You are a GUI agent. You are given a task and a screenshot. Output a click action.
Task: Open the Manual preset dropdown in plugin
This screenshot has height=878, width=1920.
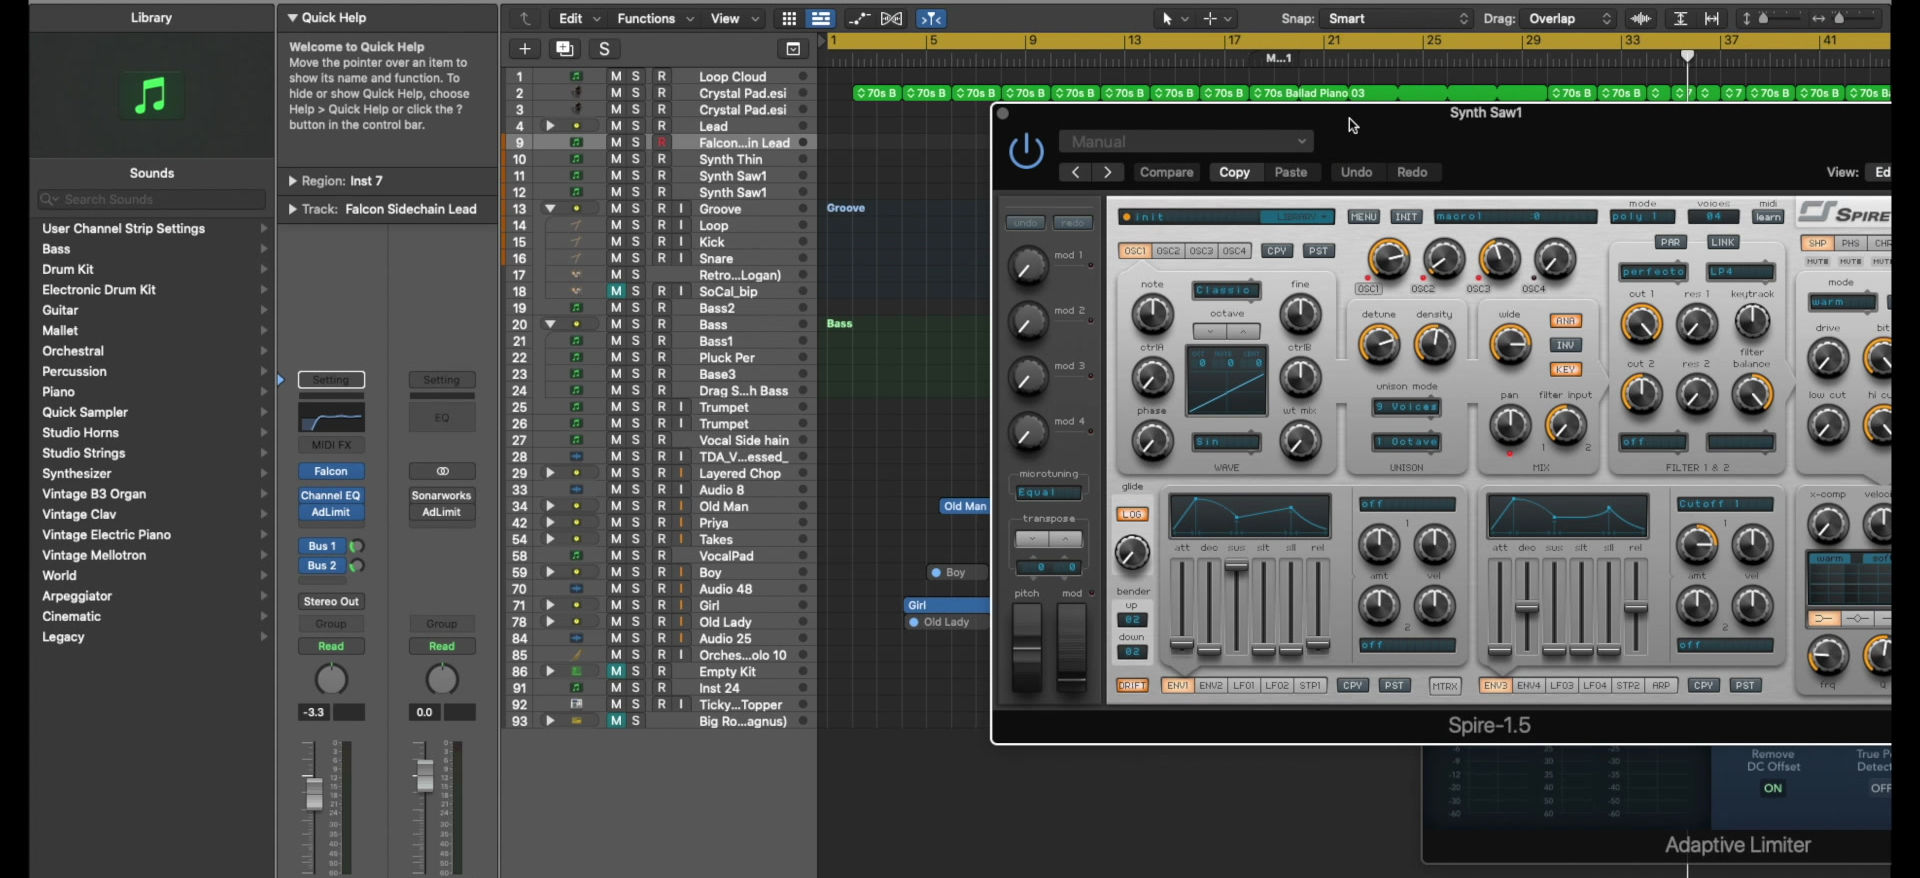(1187, 142)
